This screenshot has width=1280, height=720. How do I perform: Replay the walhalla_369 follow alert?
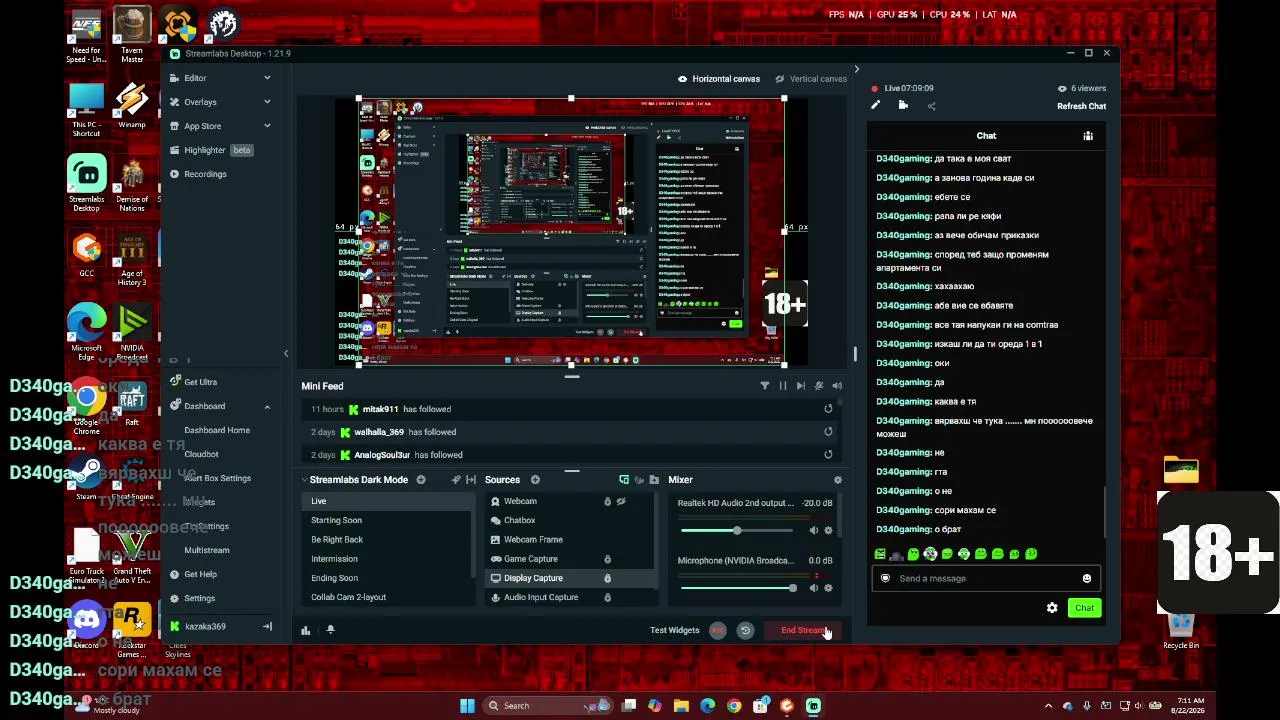point(828,432)
